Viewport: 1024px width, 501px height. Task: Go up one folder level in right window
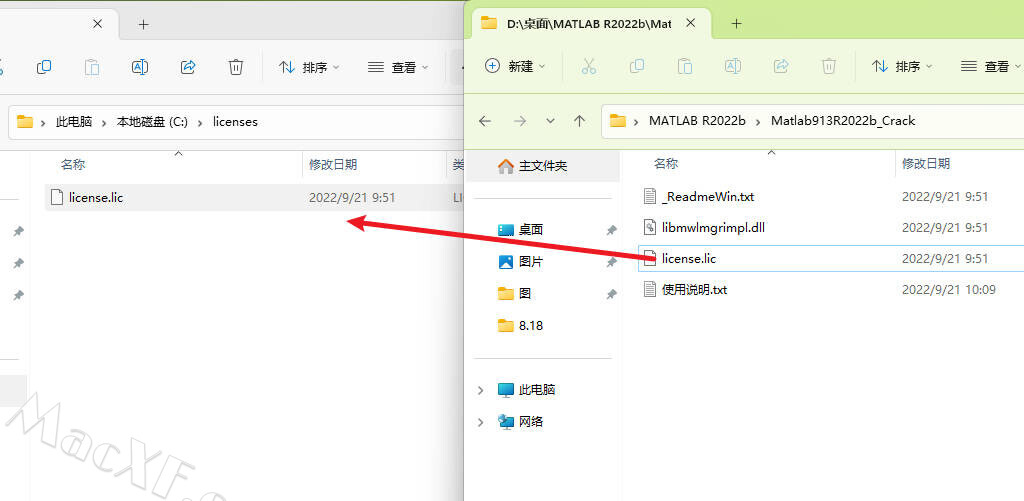(579, 121)
